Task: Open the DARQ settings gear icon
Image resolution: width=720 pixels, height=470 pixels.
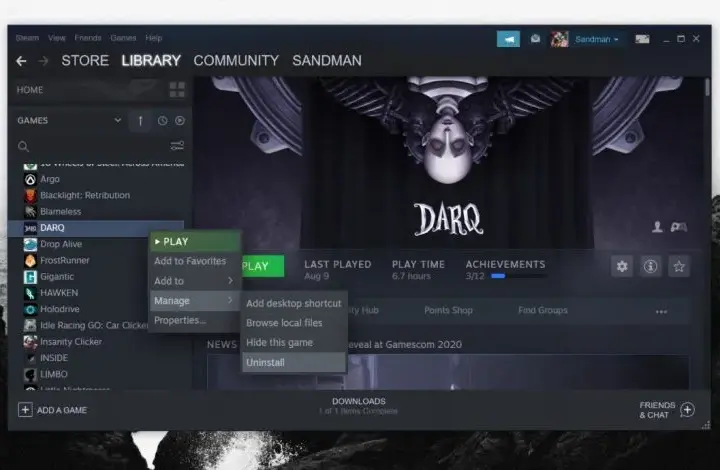Action: tap(622, 266)
